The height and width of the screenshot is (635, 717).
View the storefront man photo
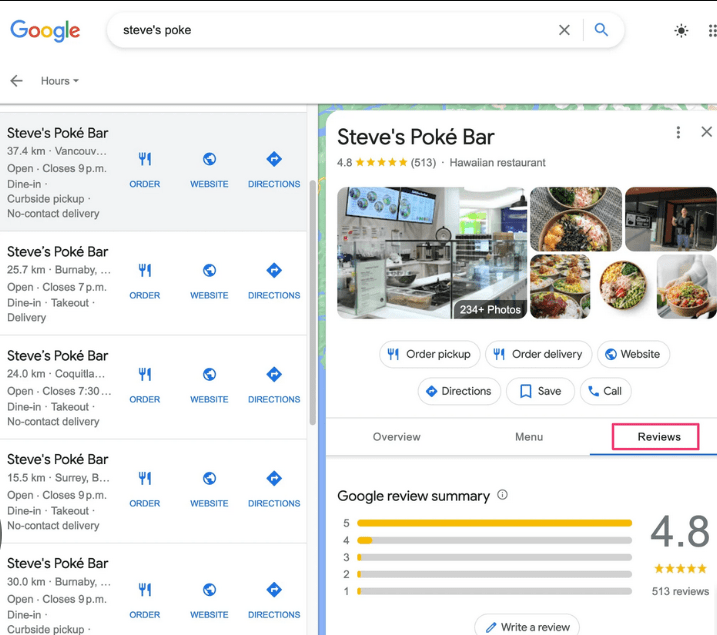tap(670, 219)
